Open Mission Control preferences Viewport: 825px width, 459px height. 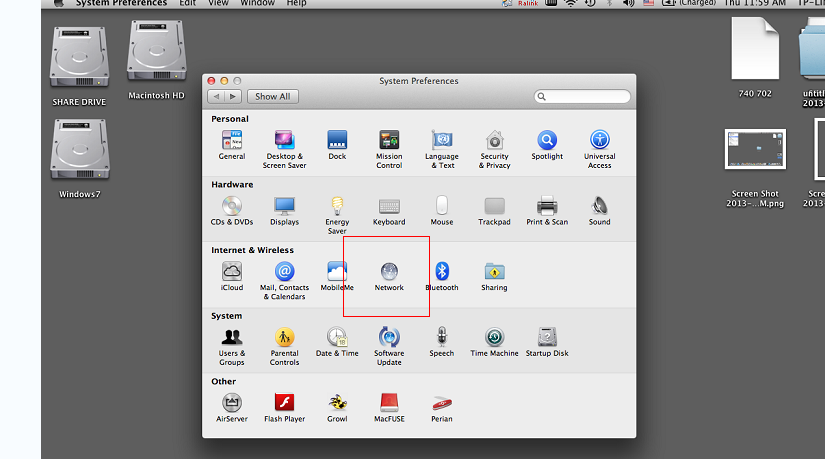[x=389, y=149]
